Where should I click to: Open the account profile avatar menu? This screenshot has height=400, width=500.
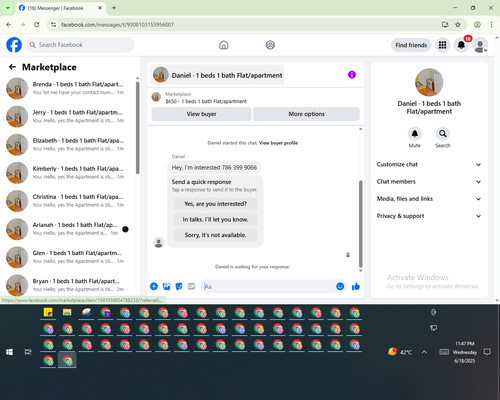[480, 45]
